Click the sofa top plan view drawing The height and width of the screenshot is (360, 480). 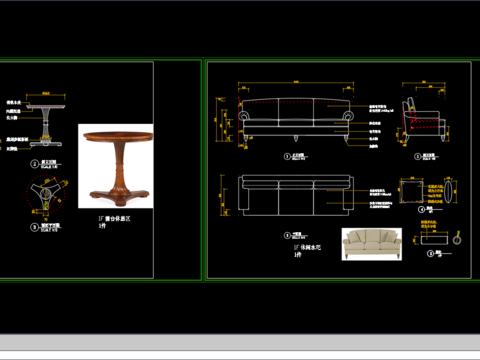pyautogui.click(x=296, y=195)
